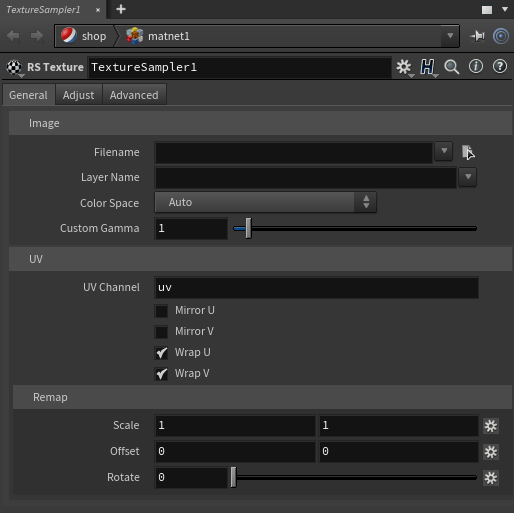The height and width of the screenshot is (513, 514).
Task: Open the Color Space Auto dropdown
Action: coord(265,202)
